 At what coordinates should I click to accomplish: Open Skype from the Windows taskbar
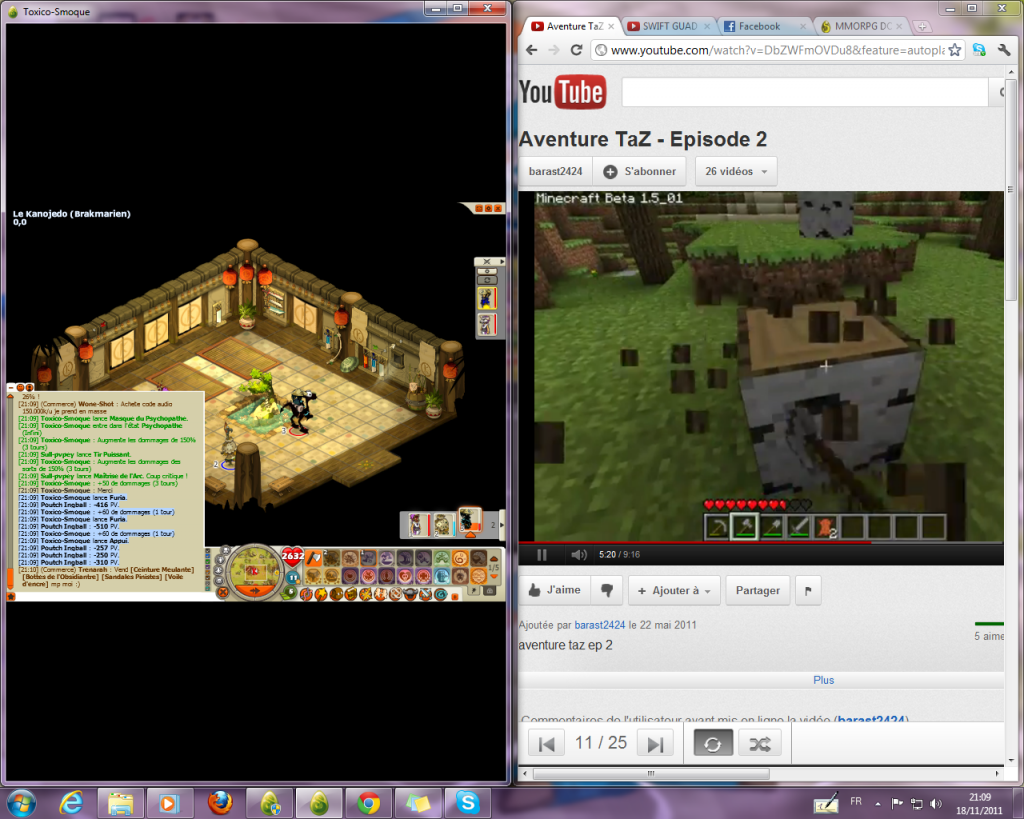[468, 803]
